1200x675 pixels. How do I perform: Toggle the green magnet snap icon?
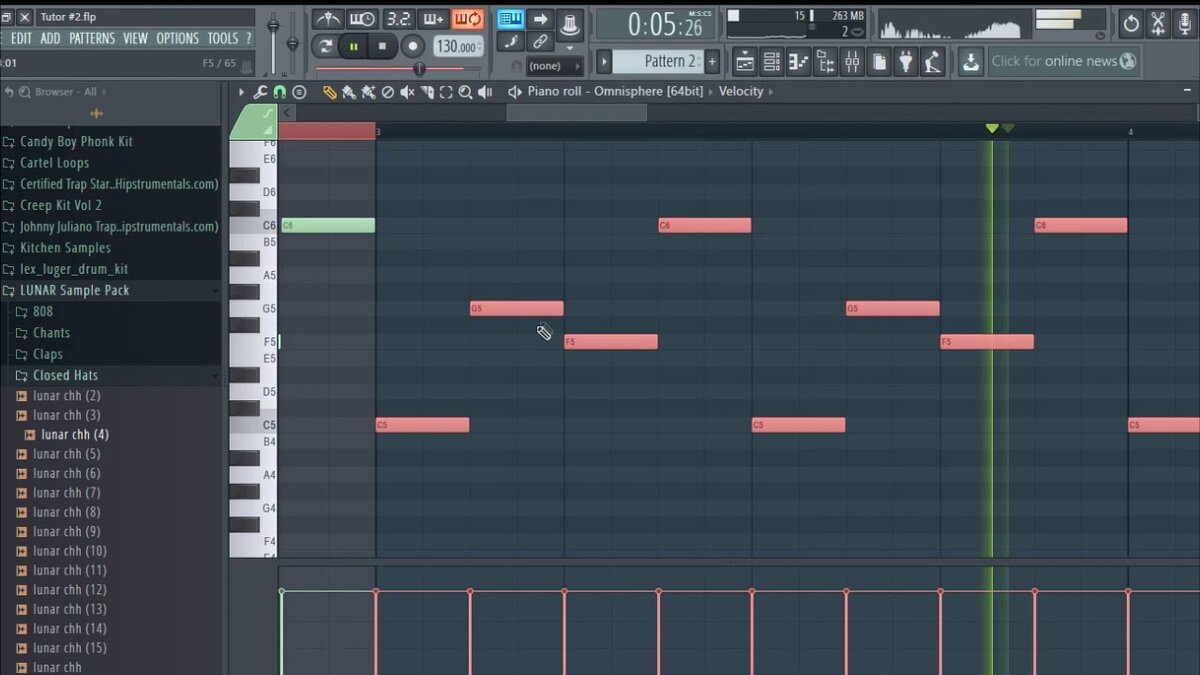(279, 92)
